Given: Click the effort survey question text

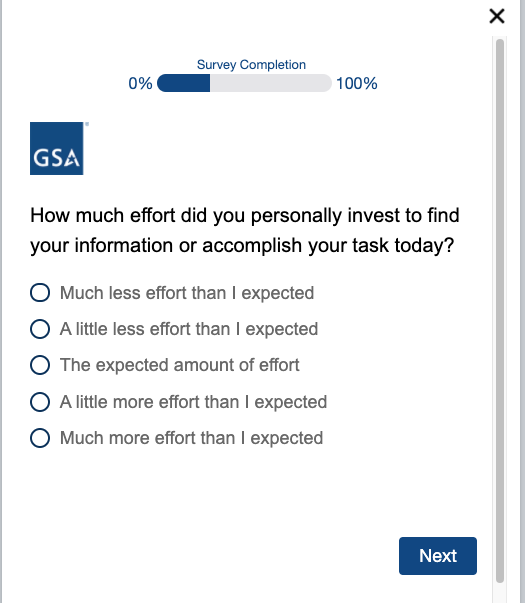Looking at the screenshot, I should pyautogui.click(x=245, y=230).
